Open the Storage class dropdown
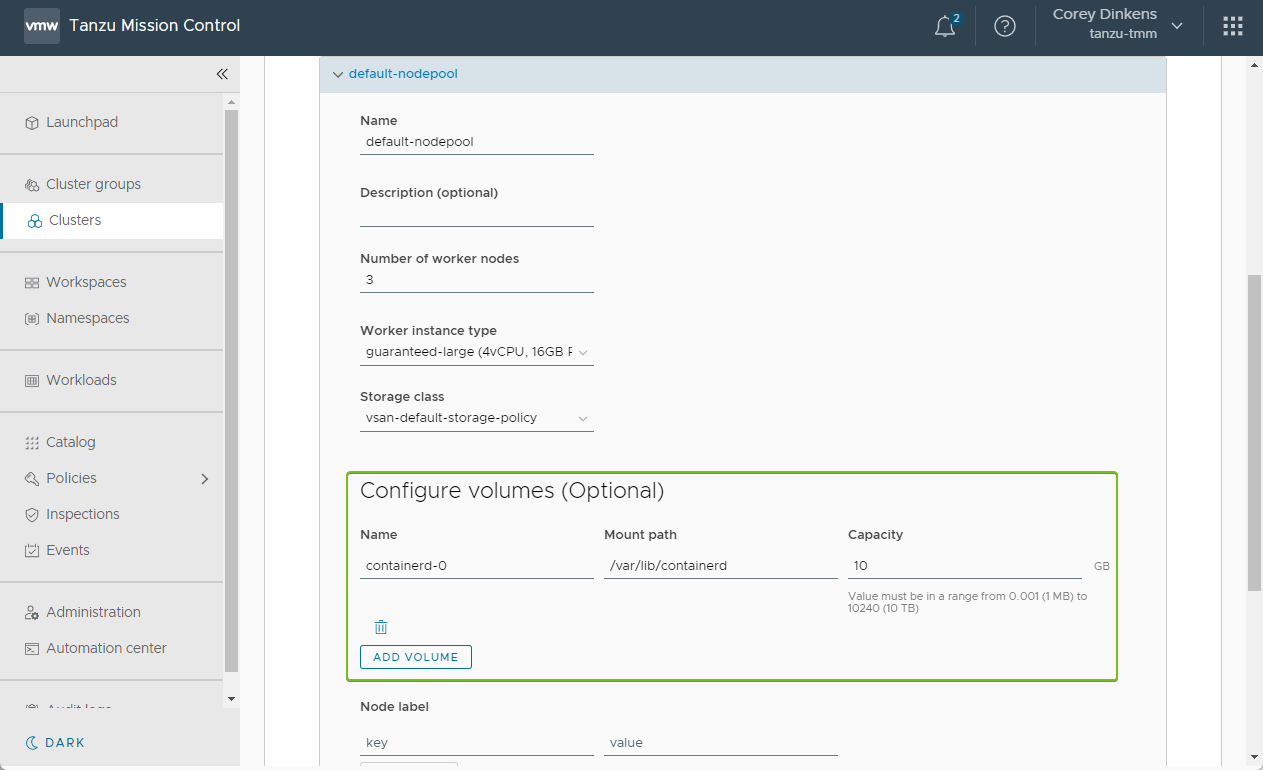 tap(476, 418)
